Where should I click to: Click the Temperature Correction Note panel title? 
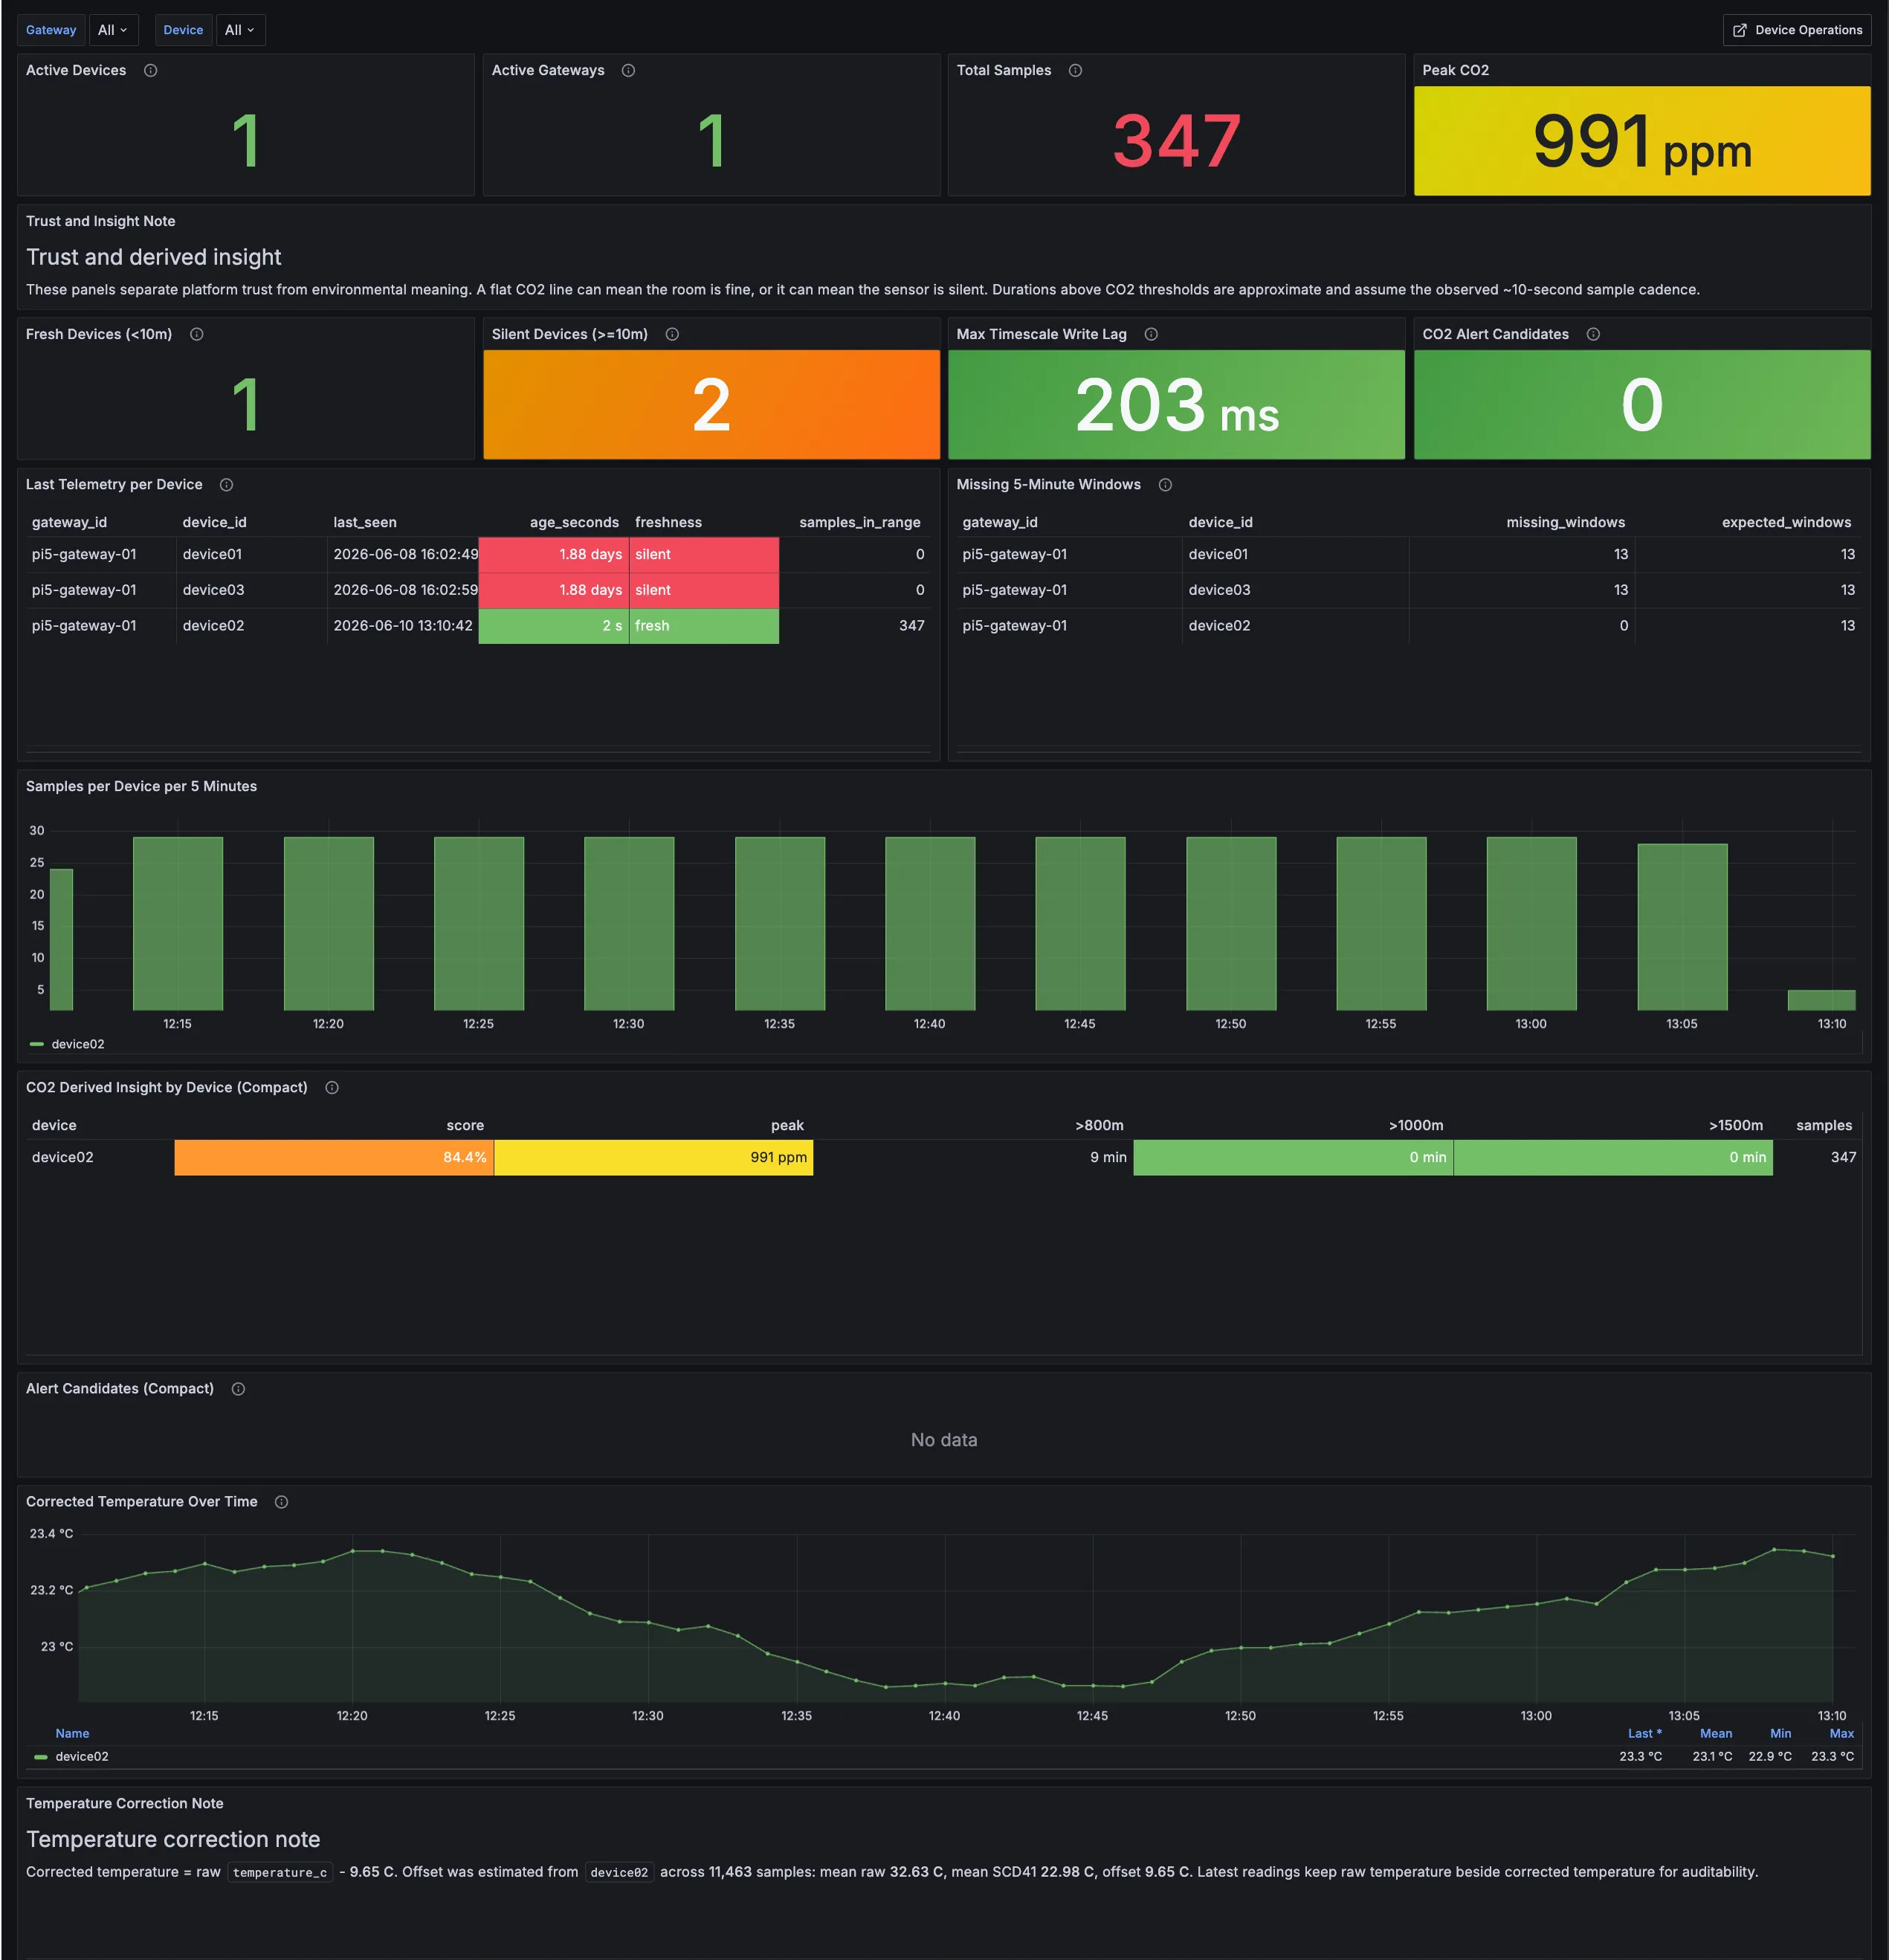[x=124, y=1803]
